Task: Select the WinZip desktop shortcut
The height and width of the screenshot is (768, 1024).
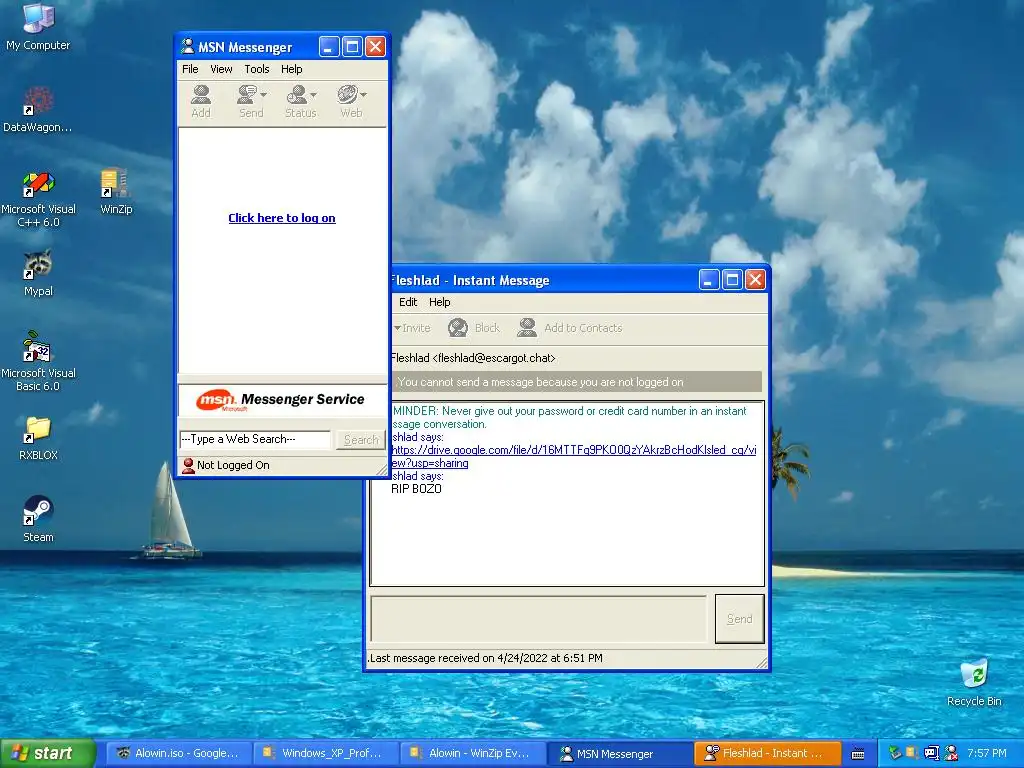Action: point(116,191)
